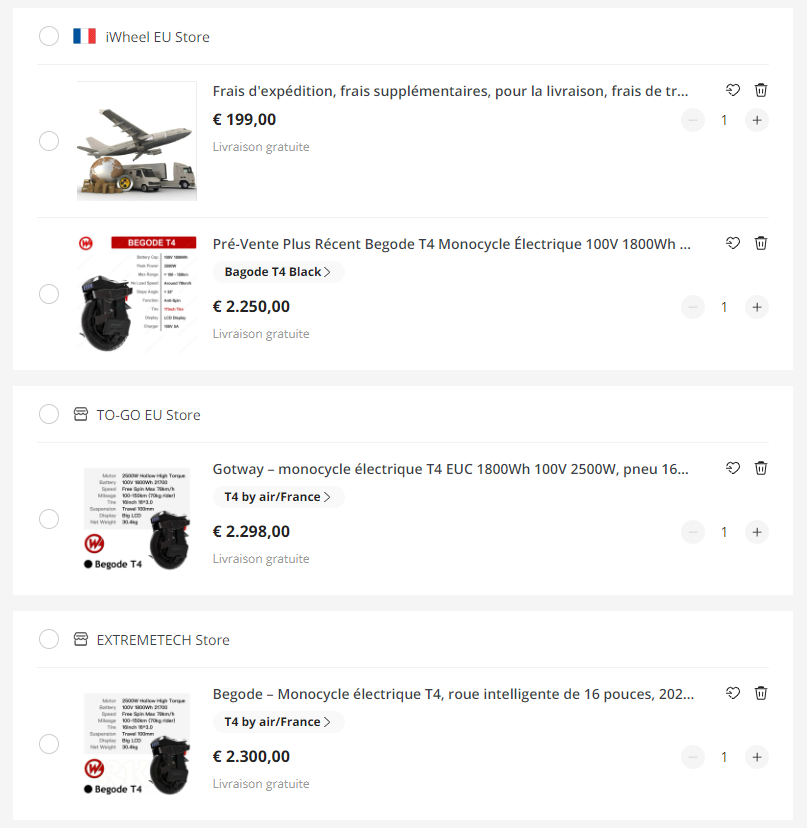807x828 pixels.
Task: Click the EXTREMETECH Store shop icon
Action: tap(81, 639)
